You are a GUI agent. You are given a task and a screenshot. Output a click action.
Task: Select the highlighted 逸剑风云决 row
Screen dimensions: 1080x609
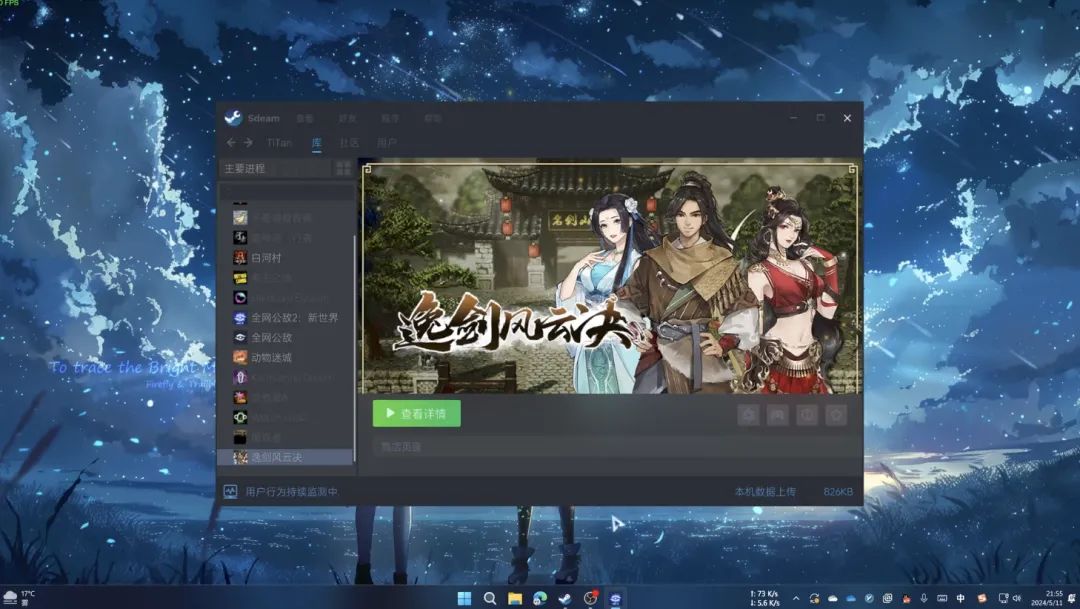pos(287,457)
